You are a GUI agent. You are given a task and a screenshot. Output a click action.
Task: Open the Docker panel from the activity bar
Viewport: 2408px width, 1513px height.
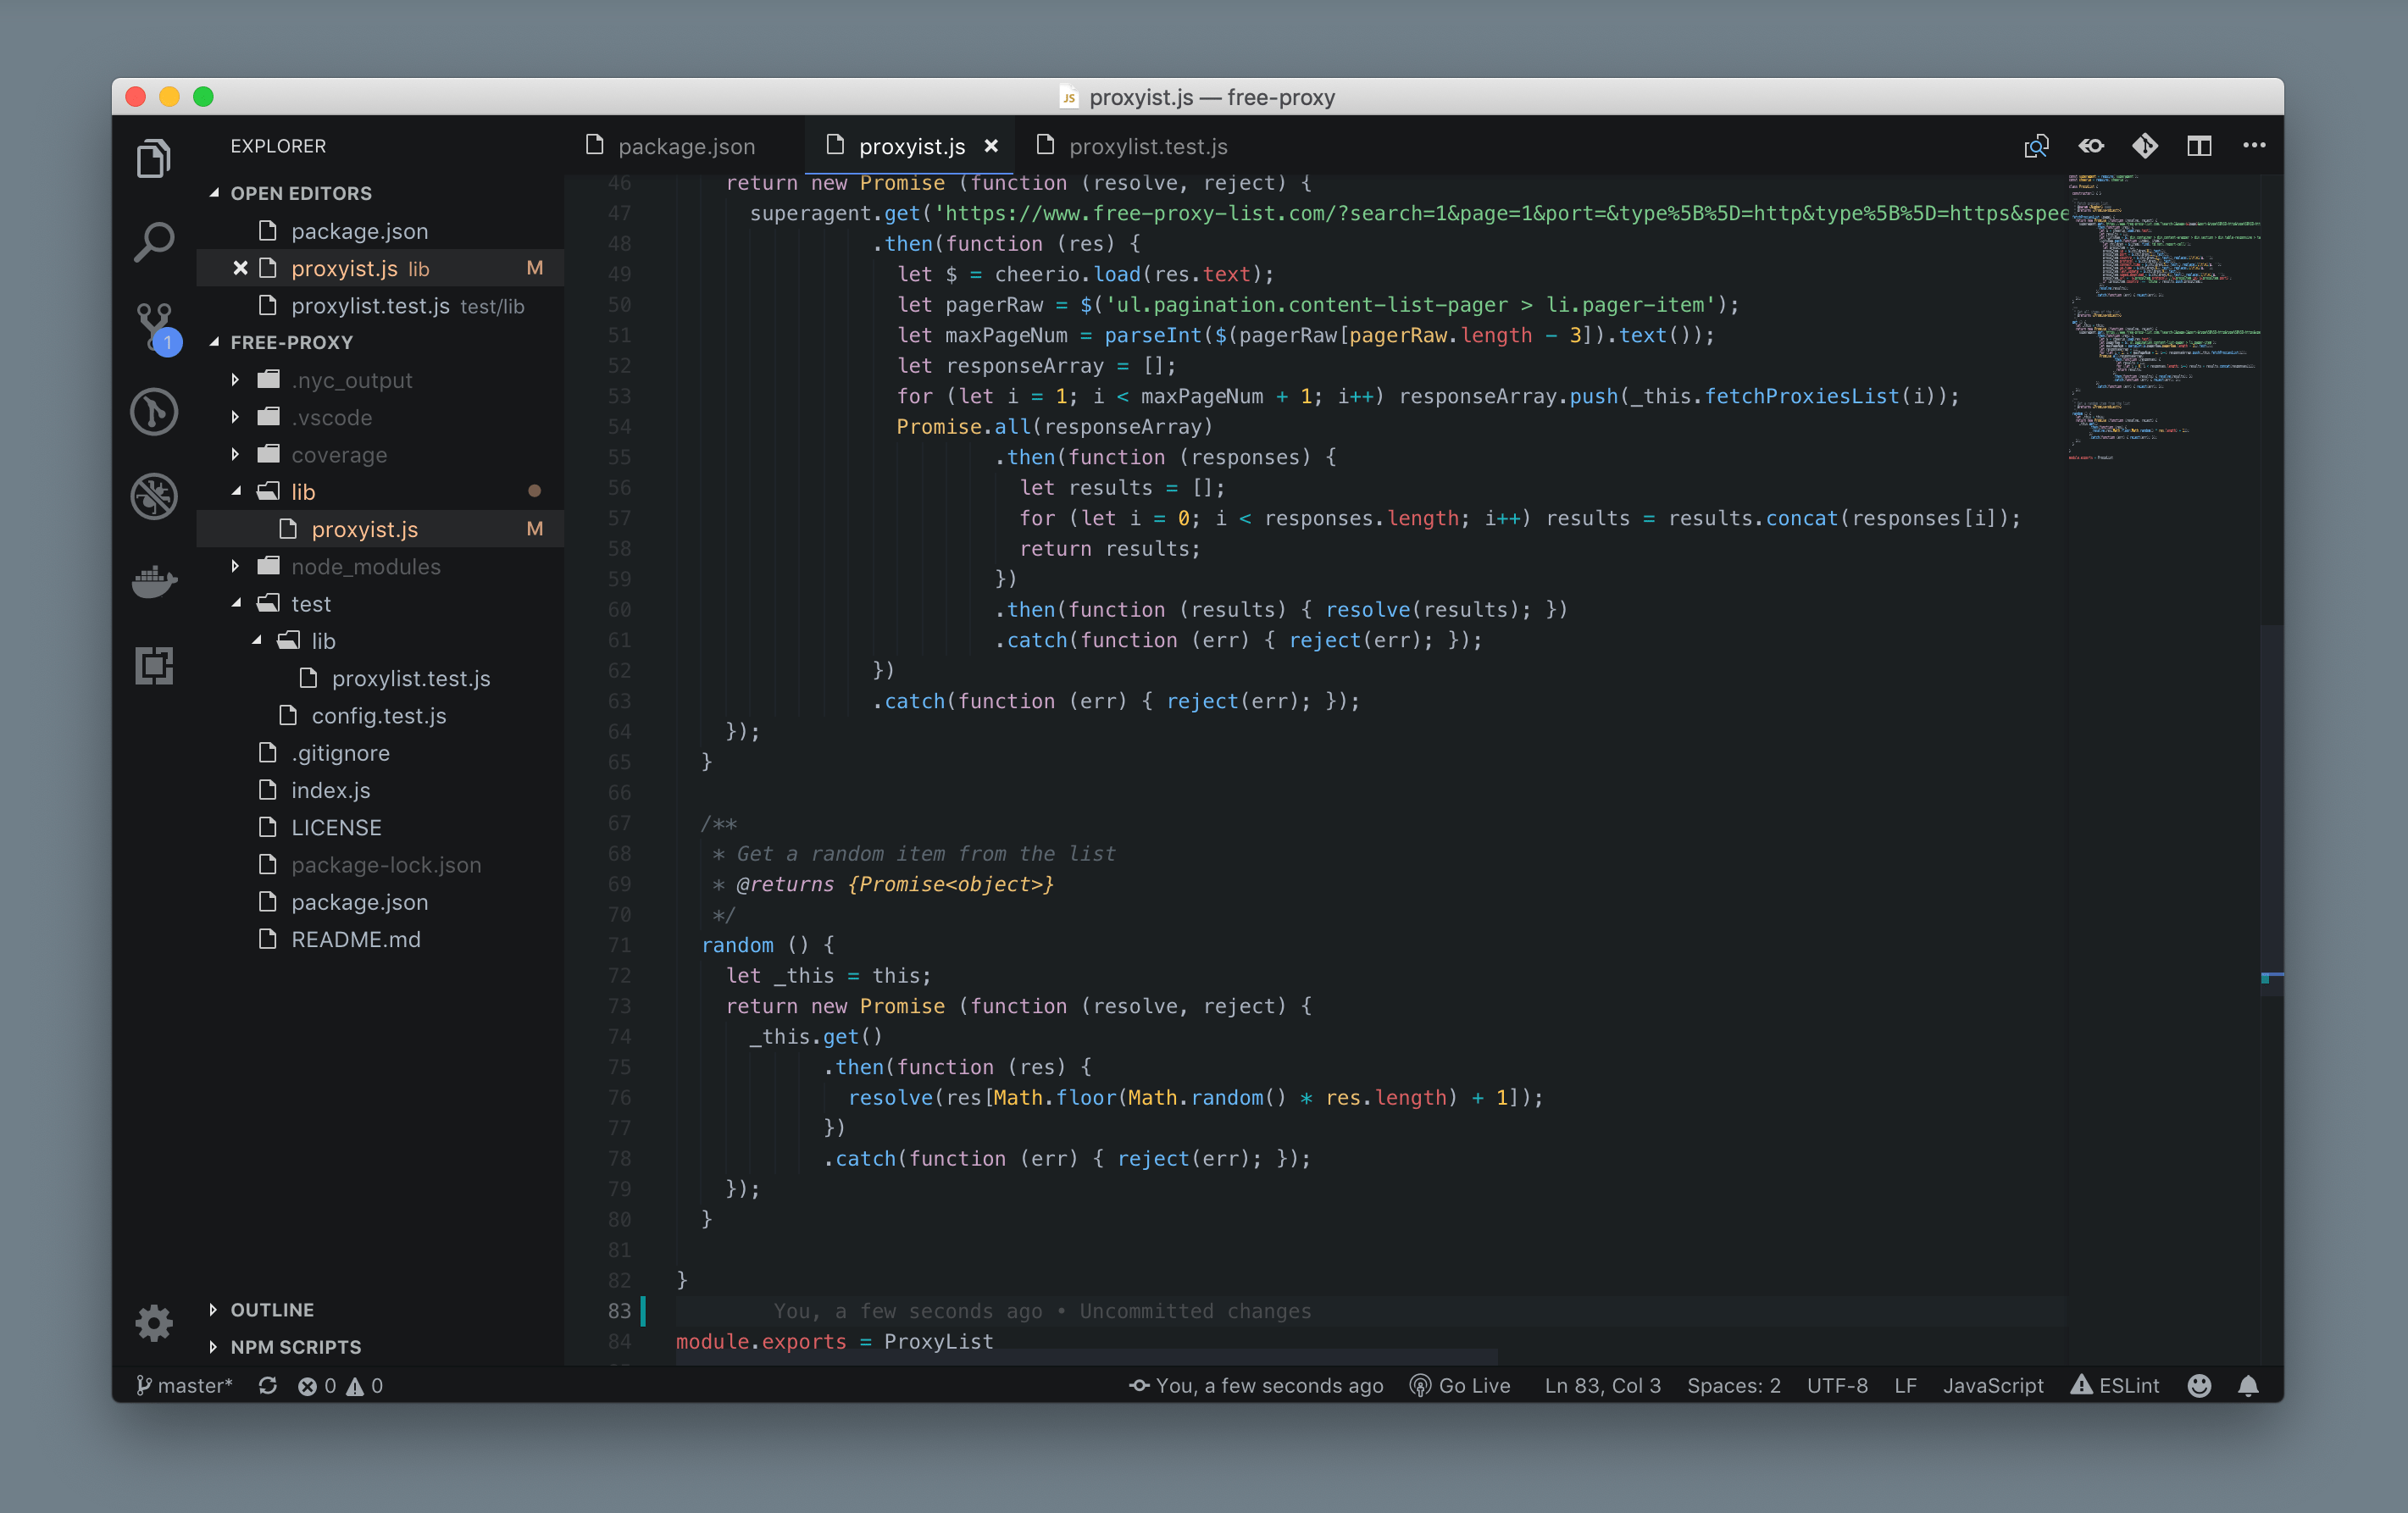(155, 581)
